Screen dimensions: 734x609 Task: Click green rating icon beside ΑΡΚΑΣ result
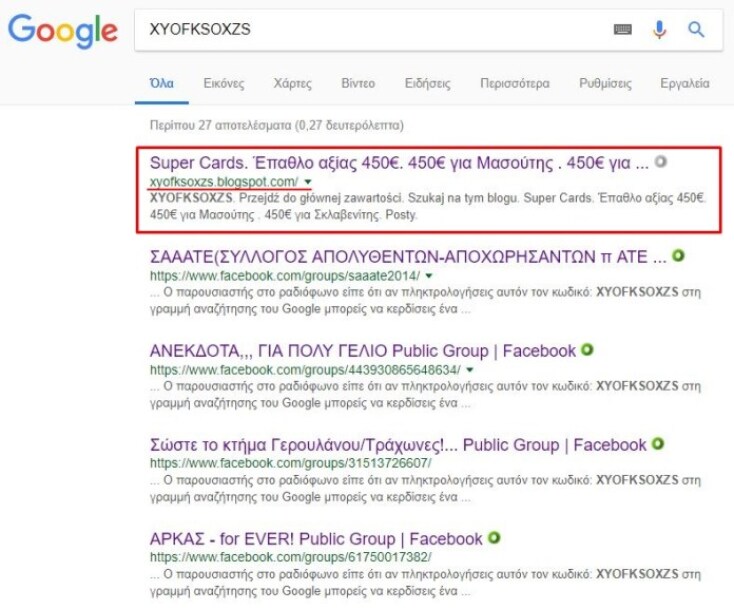coord(494,538)
